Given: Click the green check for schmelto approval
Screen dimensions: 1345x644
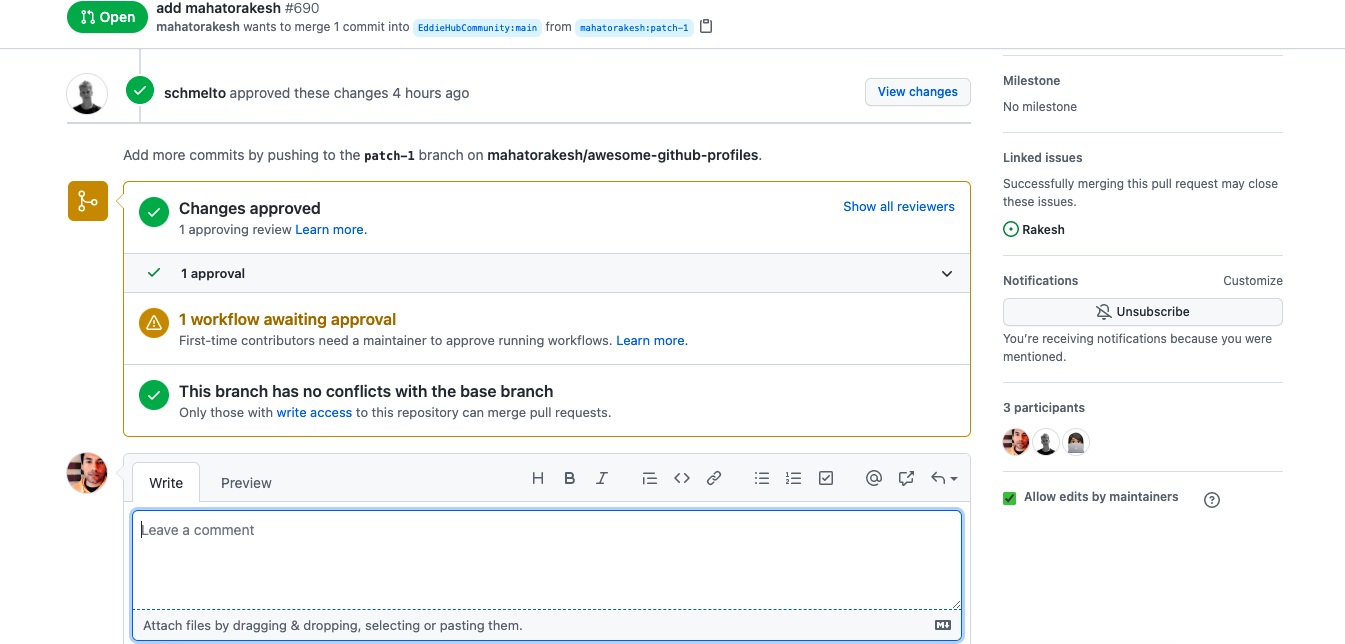Looking at the screenshot, I should coord(140,90).
